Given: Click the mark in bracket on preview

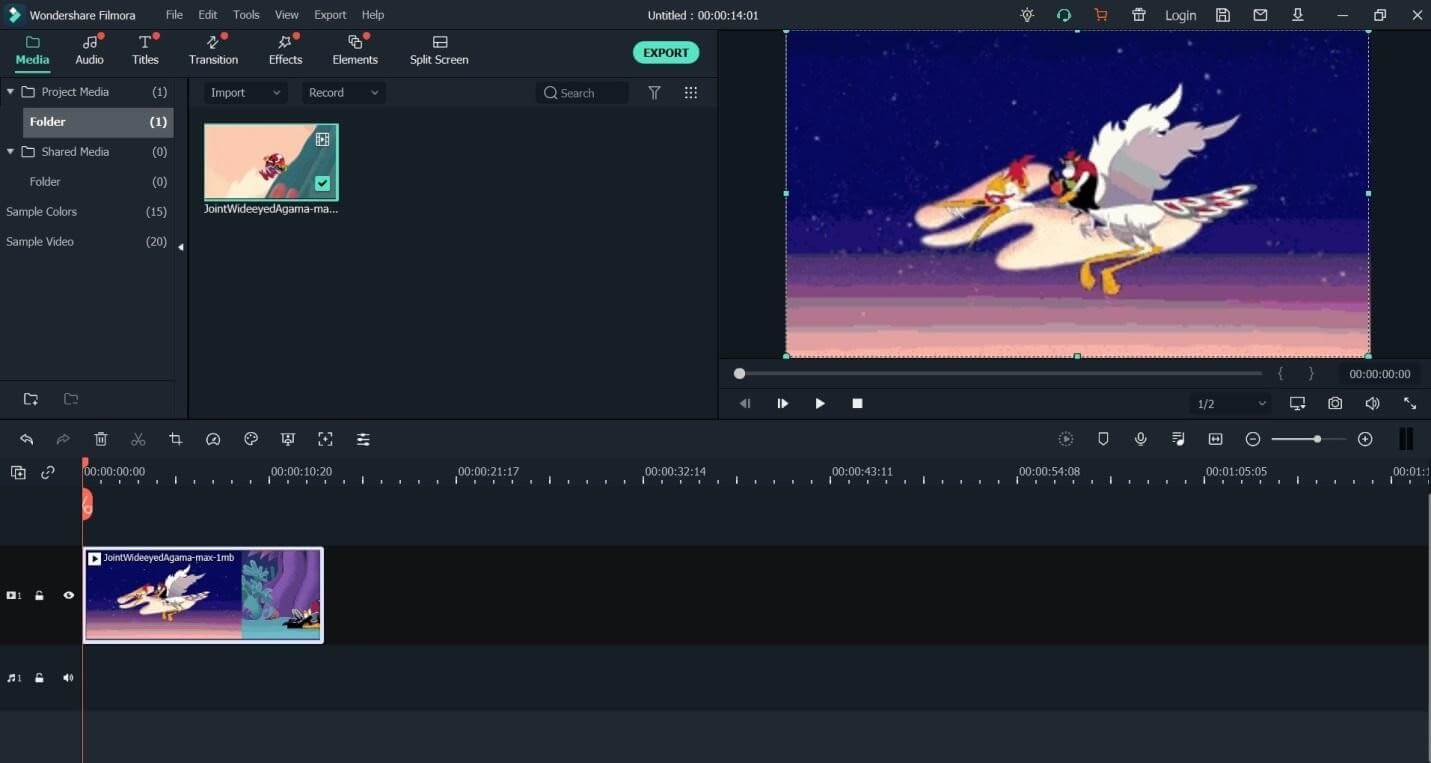Looking at the screenshot, I should (x=1281, y=374).
